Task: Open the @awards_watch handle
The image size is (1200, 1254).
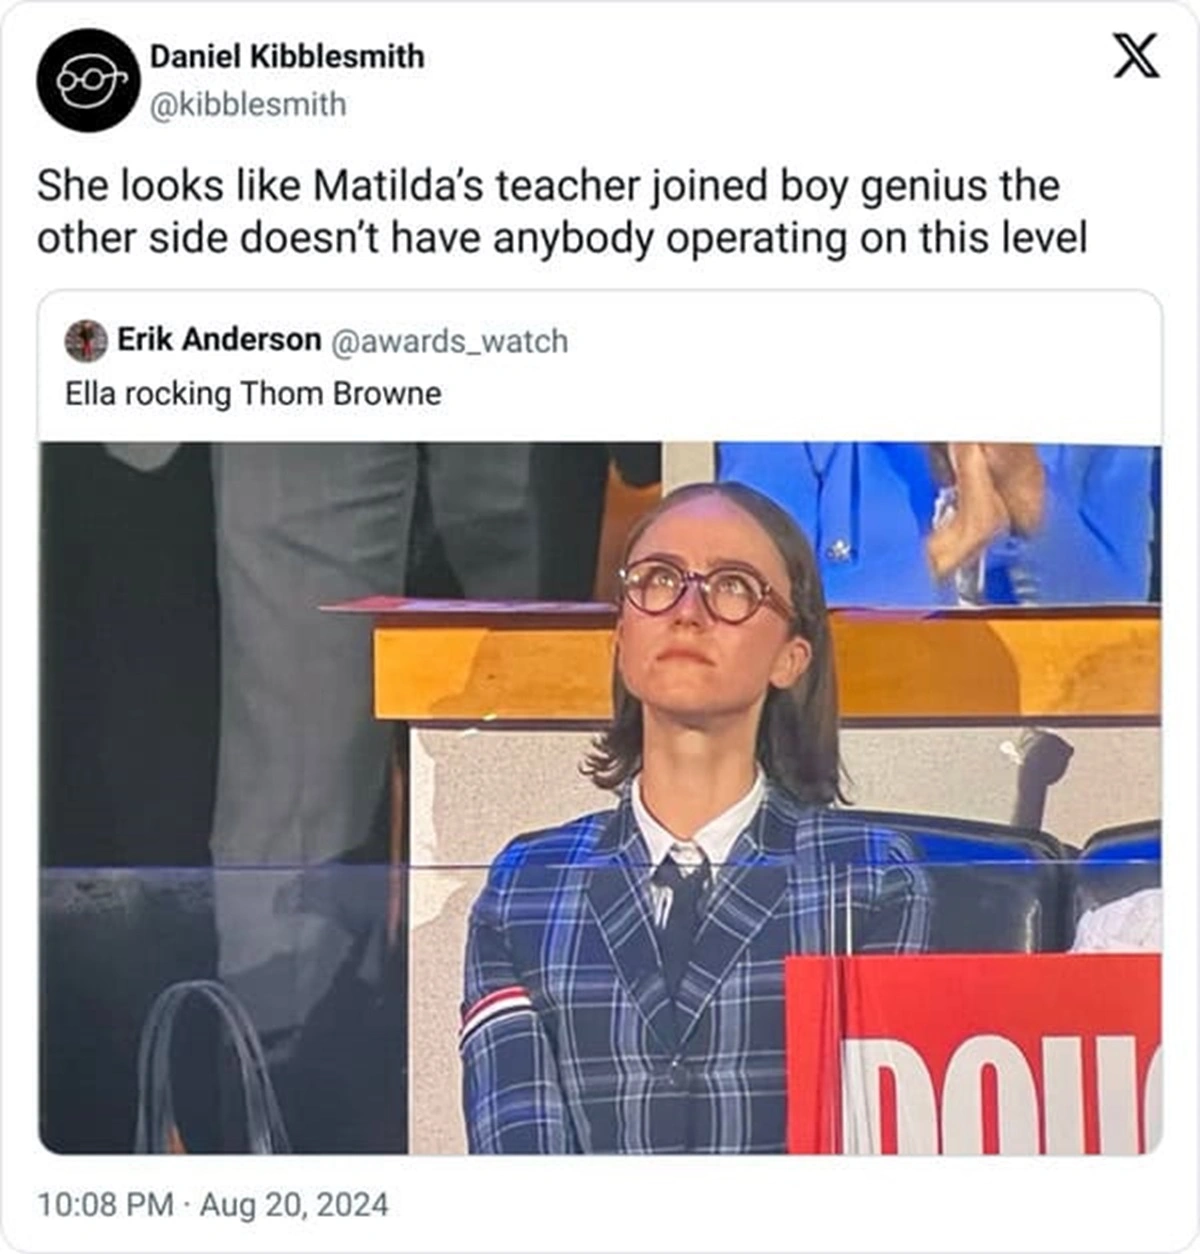Action: point(448,341)
